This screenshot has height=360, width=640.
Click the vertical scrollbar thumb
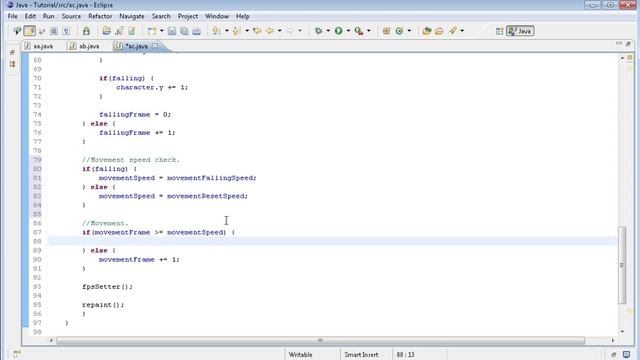622,265
